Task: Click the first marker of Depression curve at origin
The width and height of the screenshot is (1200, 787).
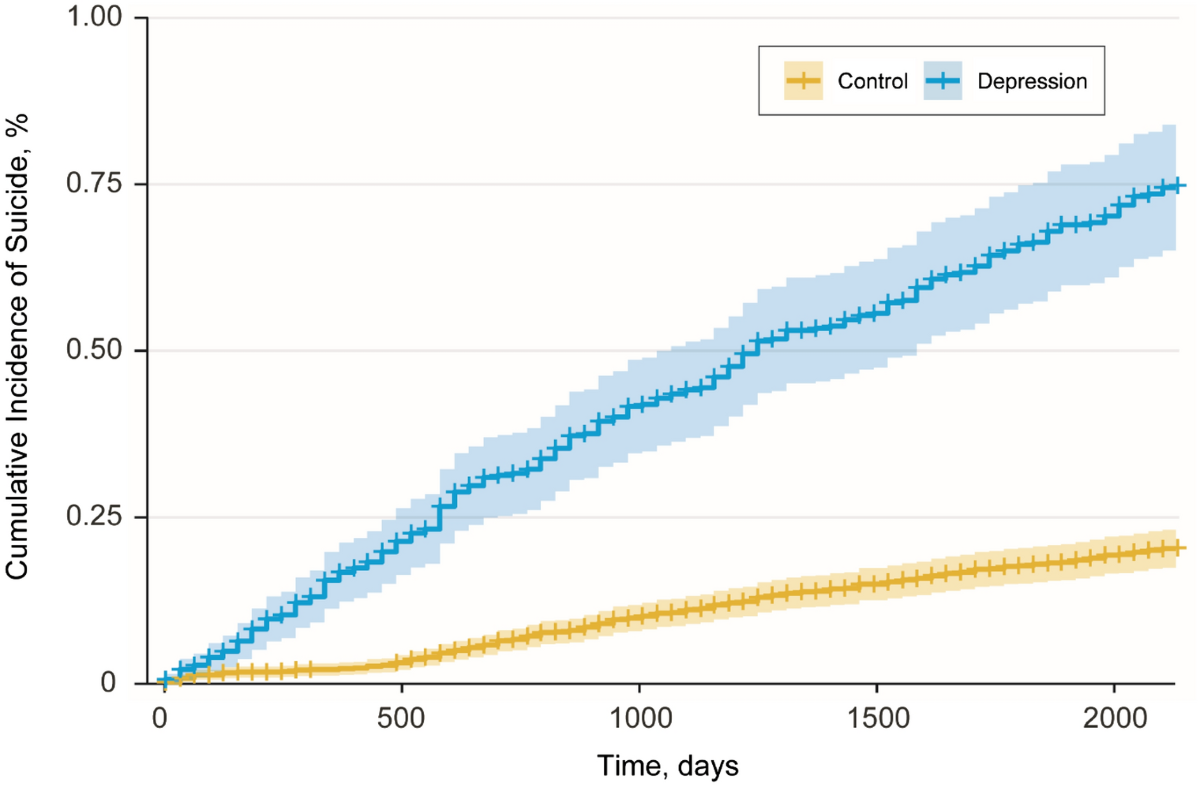Action: coord(164,681)
